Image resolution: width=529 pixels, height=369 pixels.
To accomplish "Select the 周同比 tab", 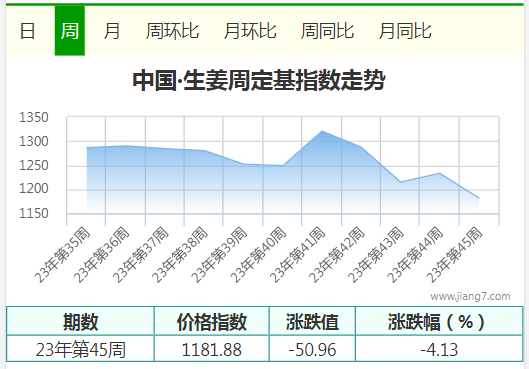I will [x=327, y=31].
